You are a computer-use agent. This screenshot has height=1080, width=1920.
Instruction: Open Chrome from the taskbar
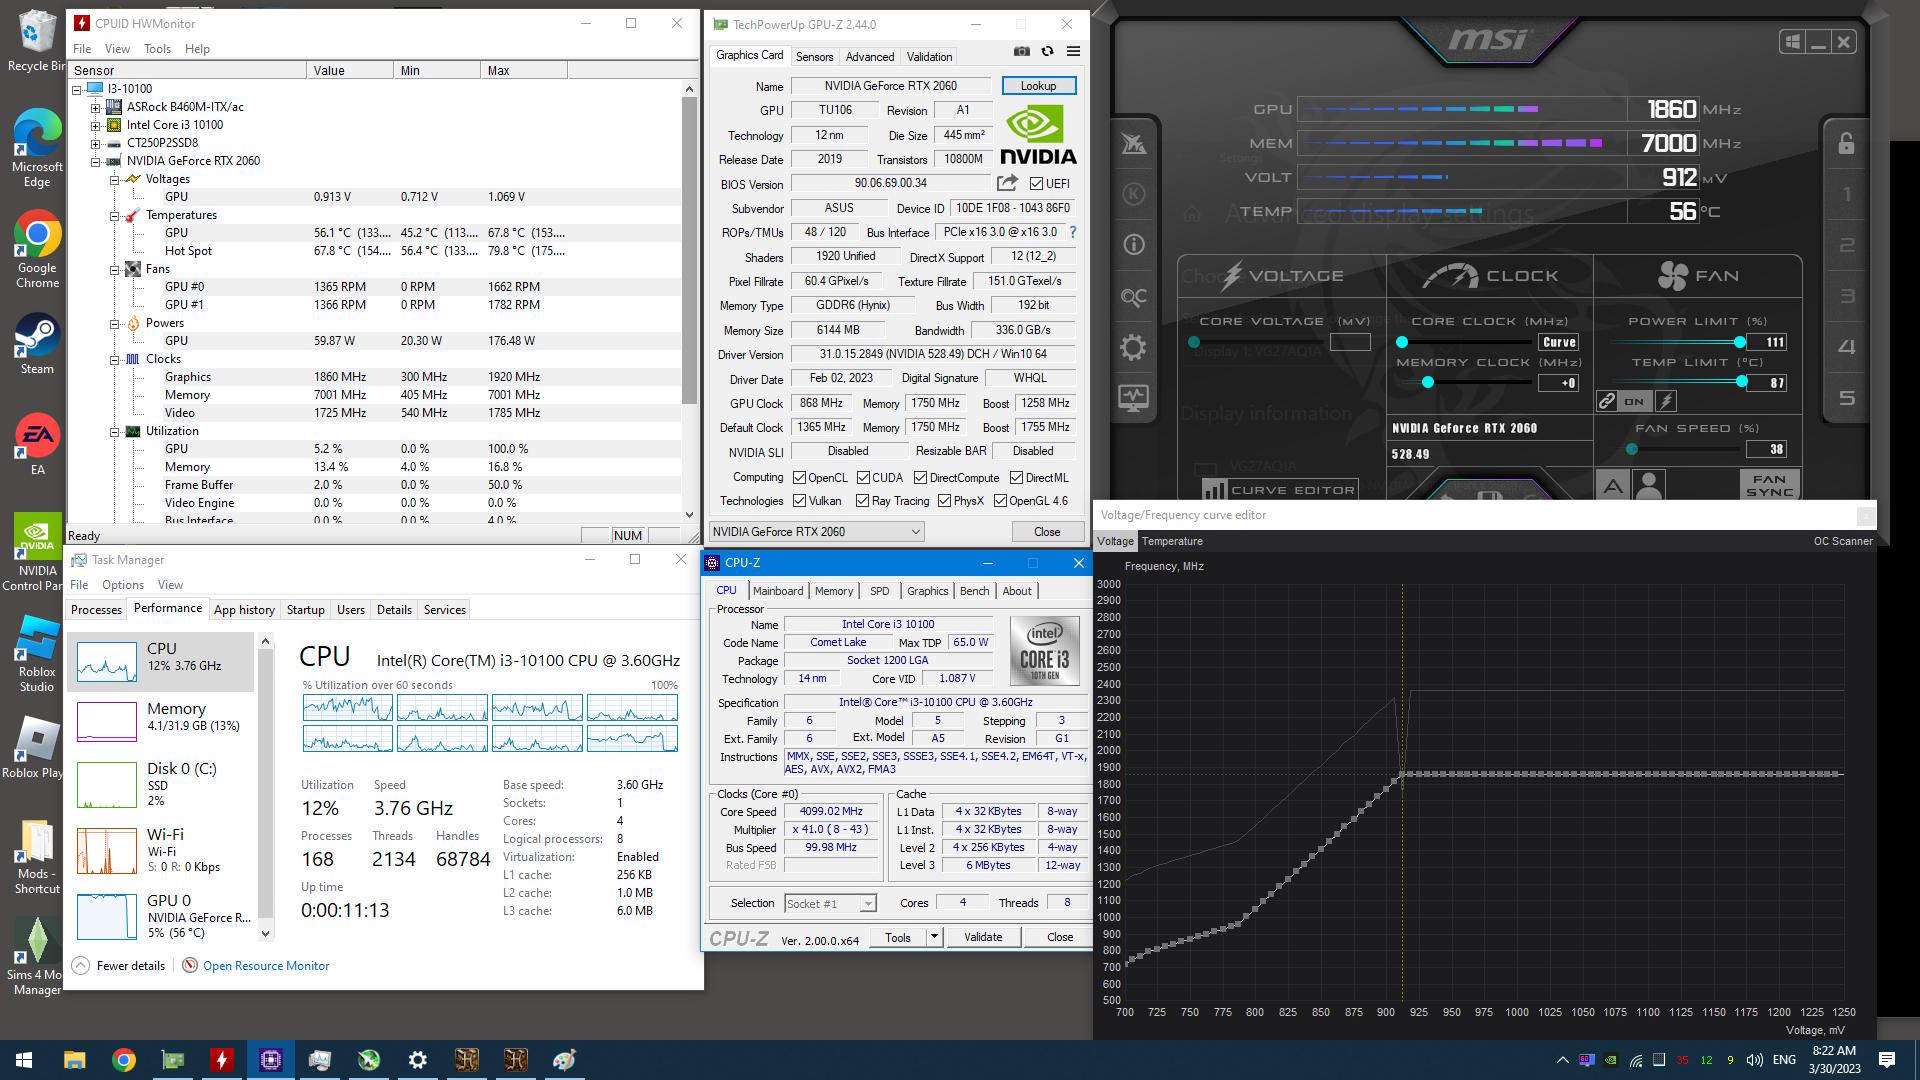[x=123, y=1060]
